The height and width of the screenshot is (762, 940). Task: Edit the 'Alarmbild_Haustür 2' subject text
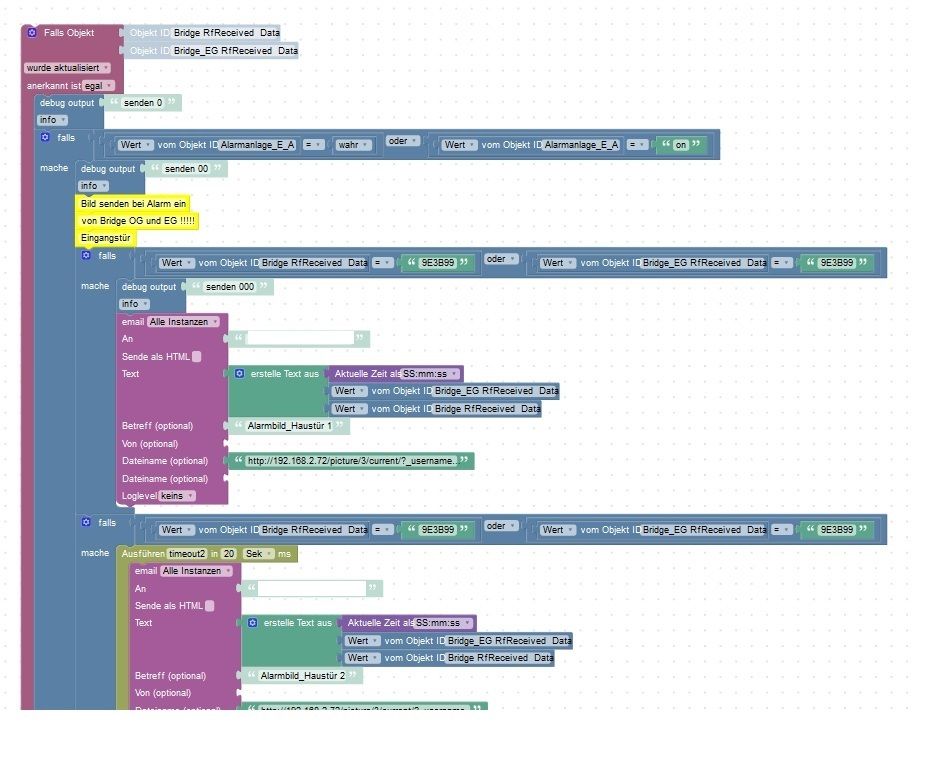coord(303,676)
